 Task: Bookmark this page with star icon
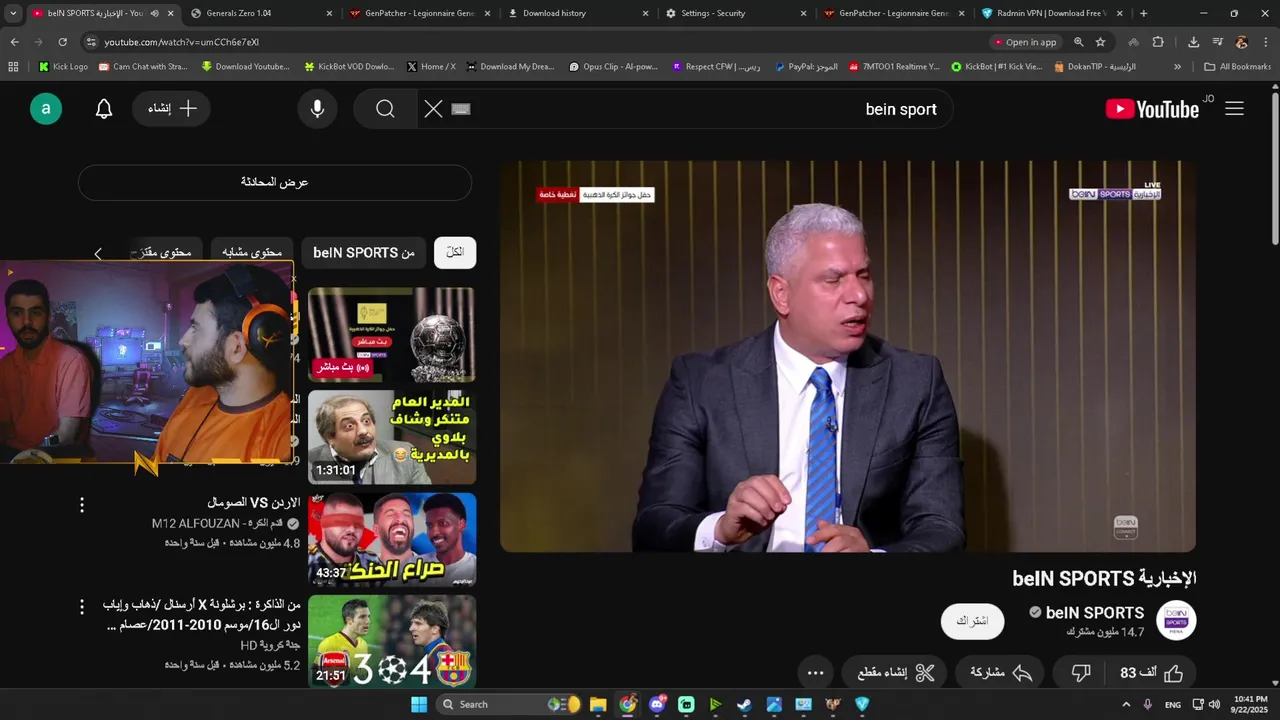[x=1100, y=42]
